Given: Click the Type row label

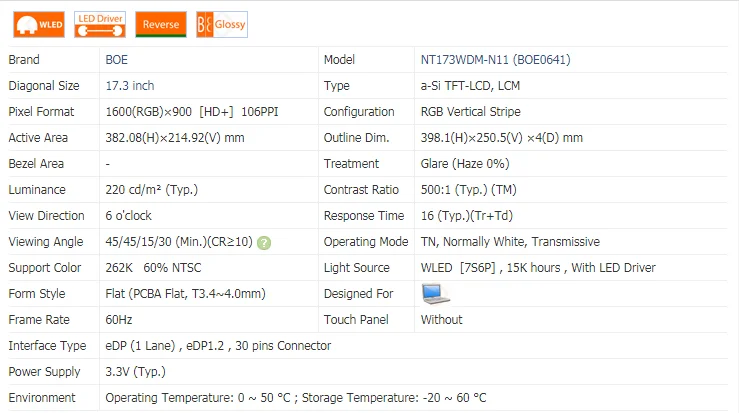Looking at the screenshot, I should (x=337, y=86).
